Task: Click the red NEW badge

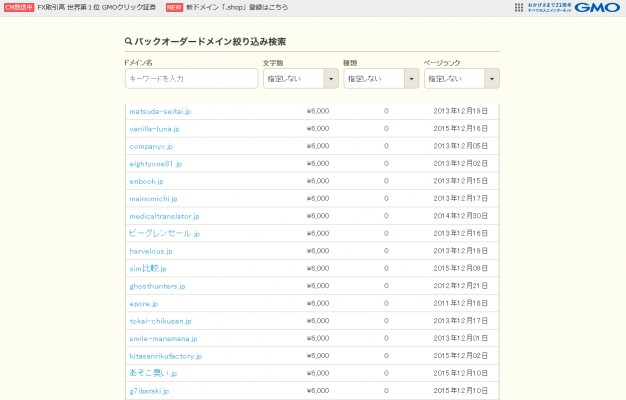Action: (174, 7)
